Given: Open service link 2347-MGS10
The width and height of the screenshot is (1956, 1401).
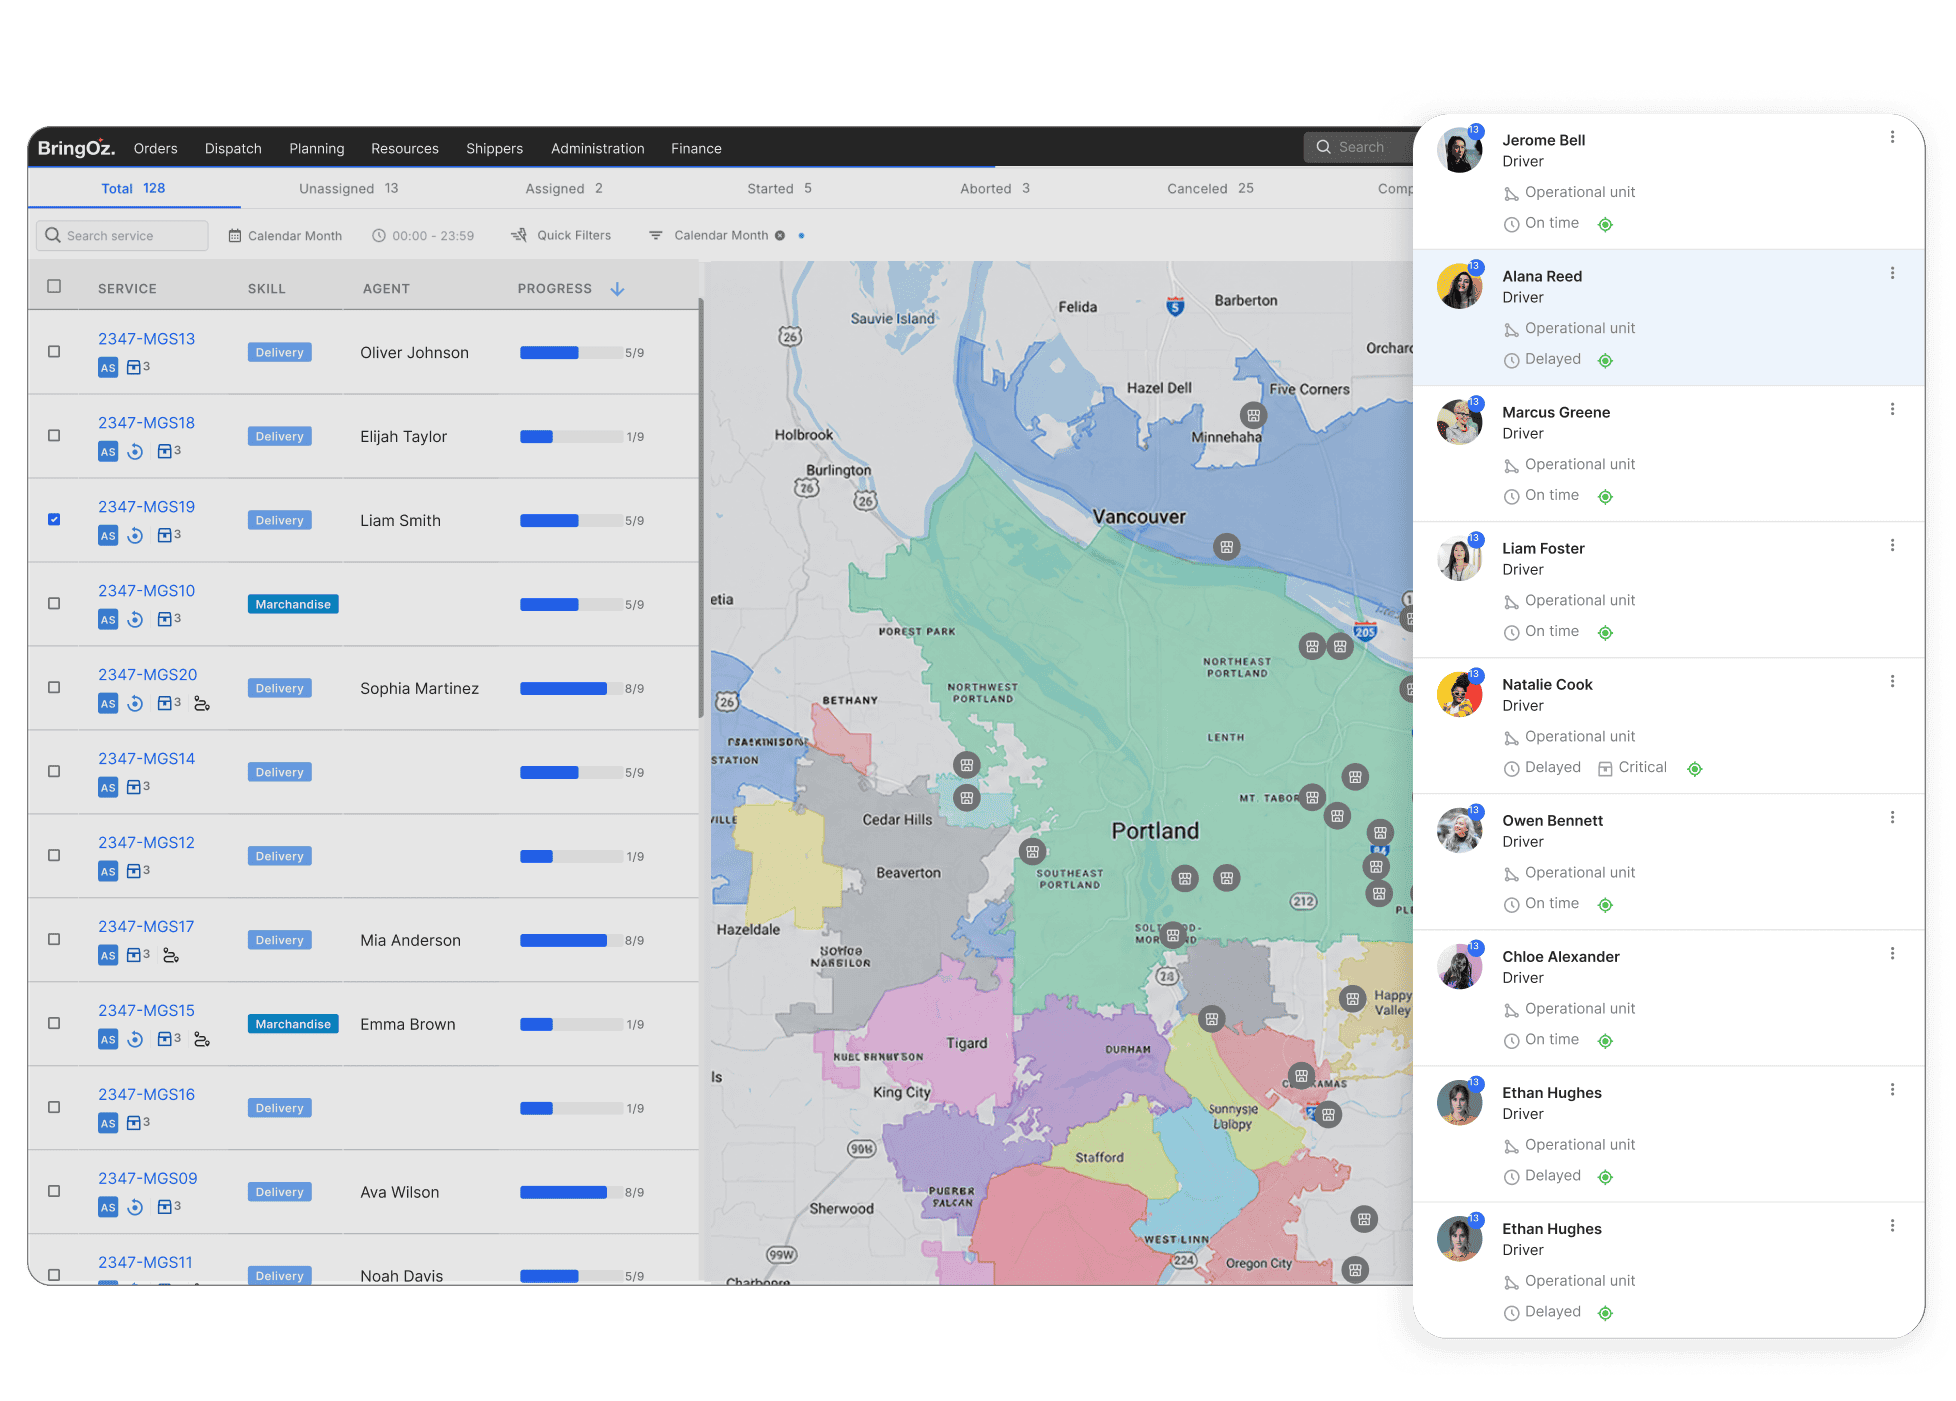Looking at the screenshot, I should click(x=147, y=591).
